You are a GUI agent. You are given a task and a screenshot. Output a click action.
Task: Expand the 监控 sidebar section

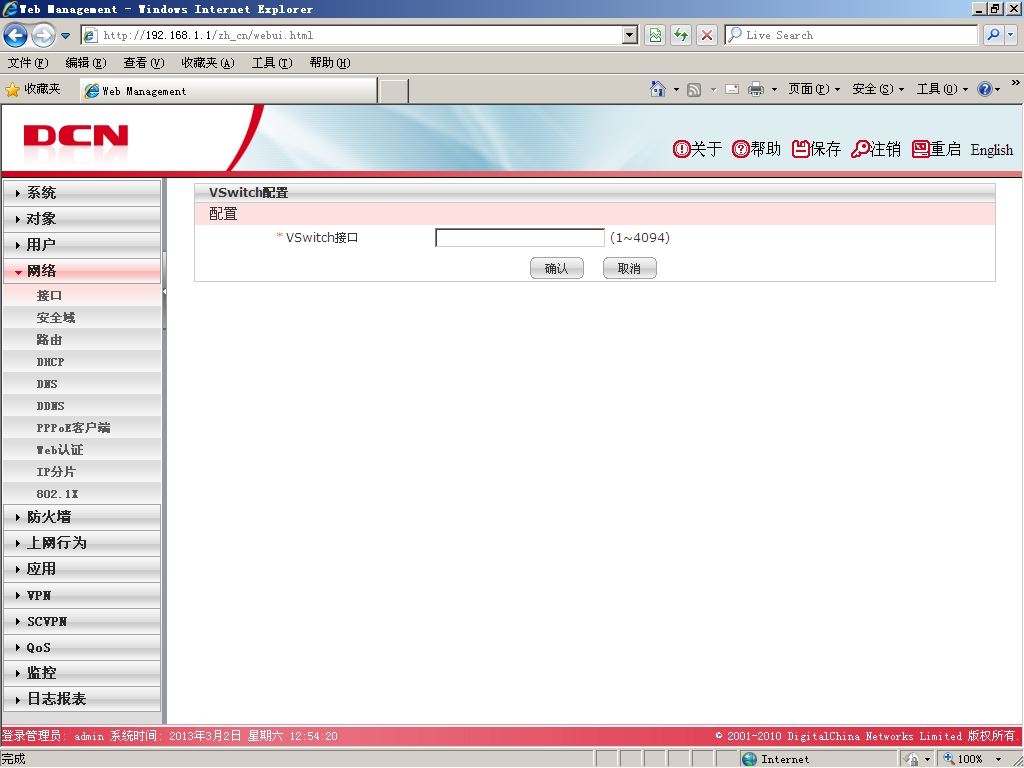point(82,673)
